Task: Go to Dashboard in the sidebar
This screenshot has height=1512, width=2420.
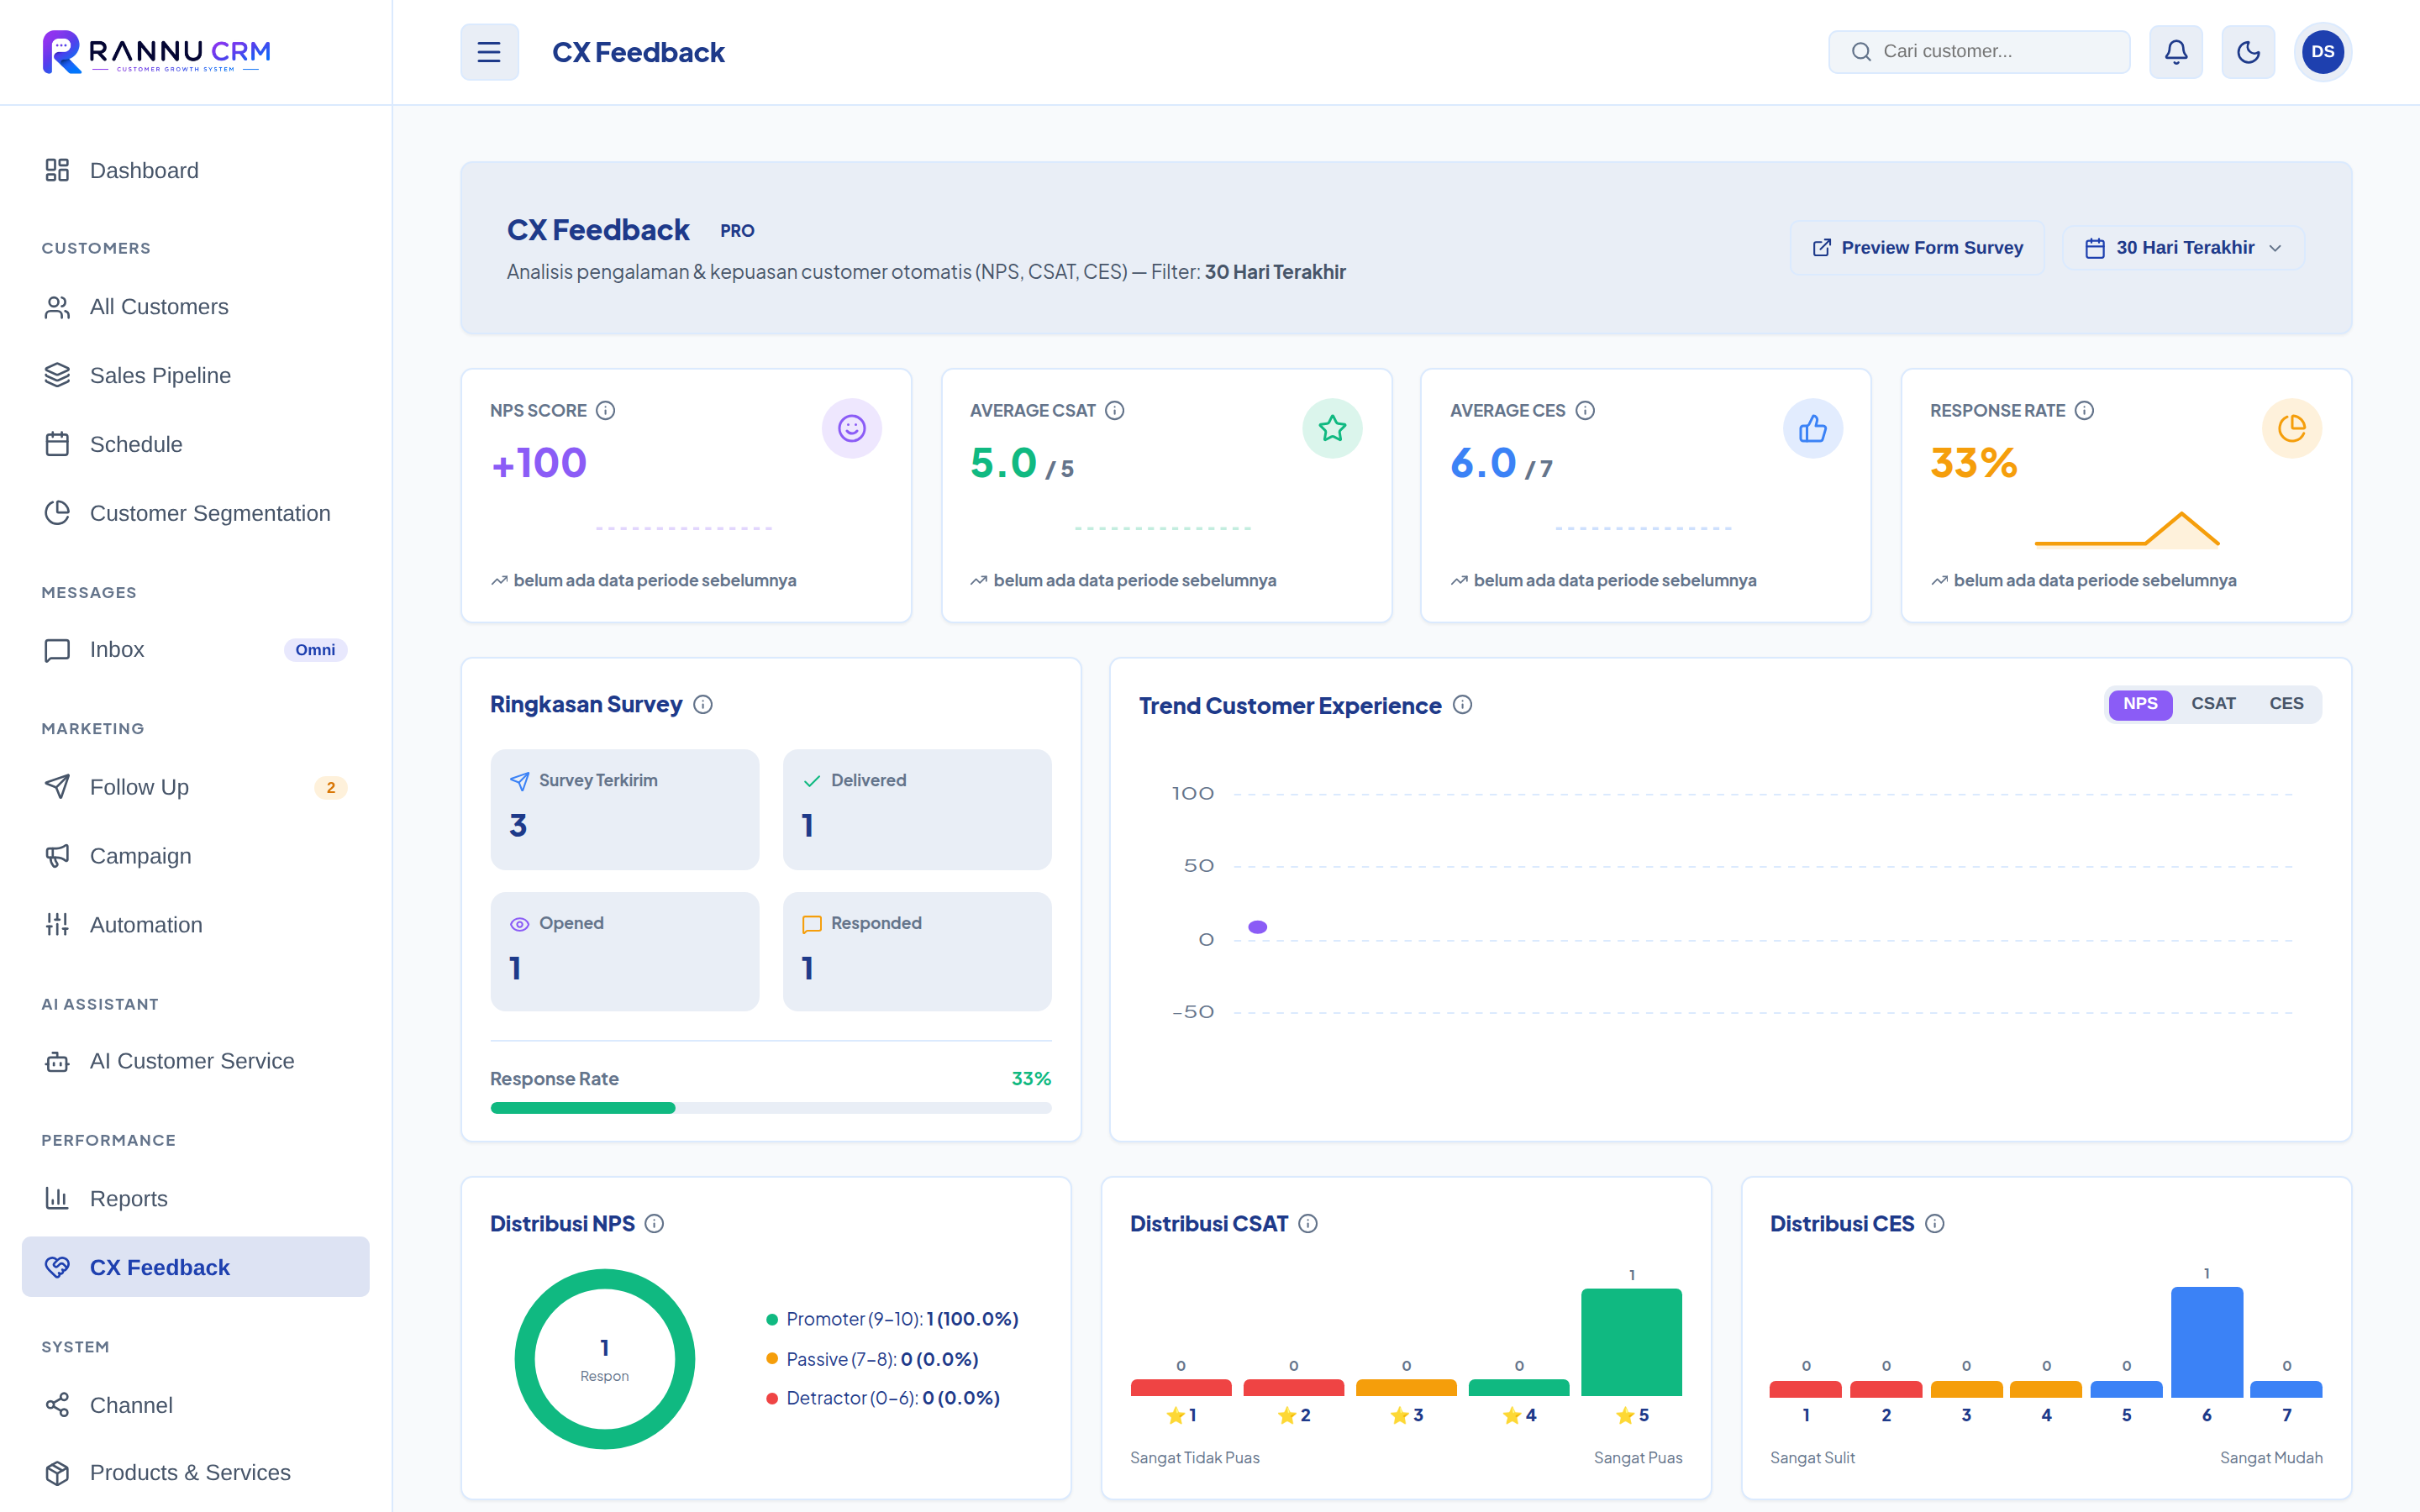Action: 196,171
